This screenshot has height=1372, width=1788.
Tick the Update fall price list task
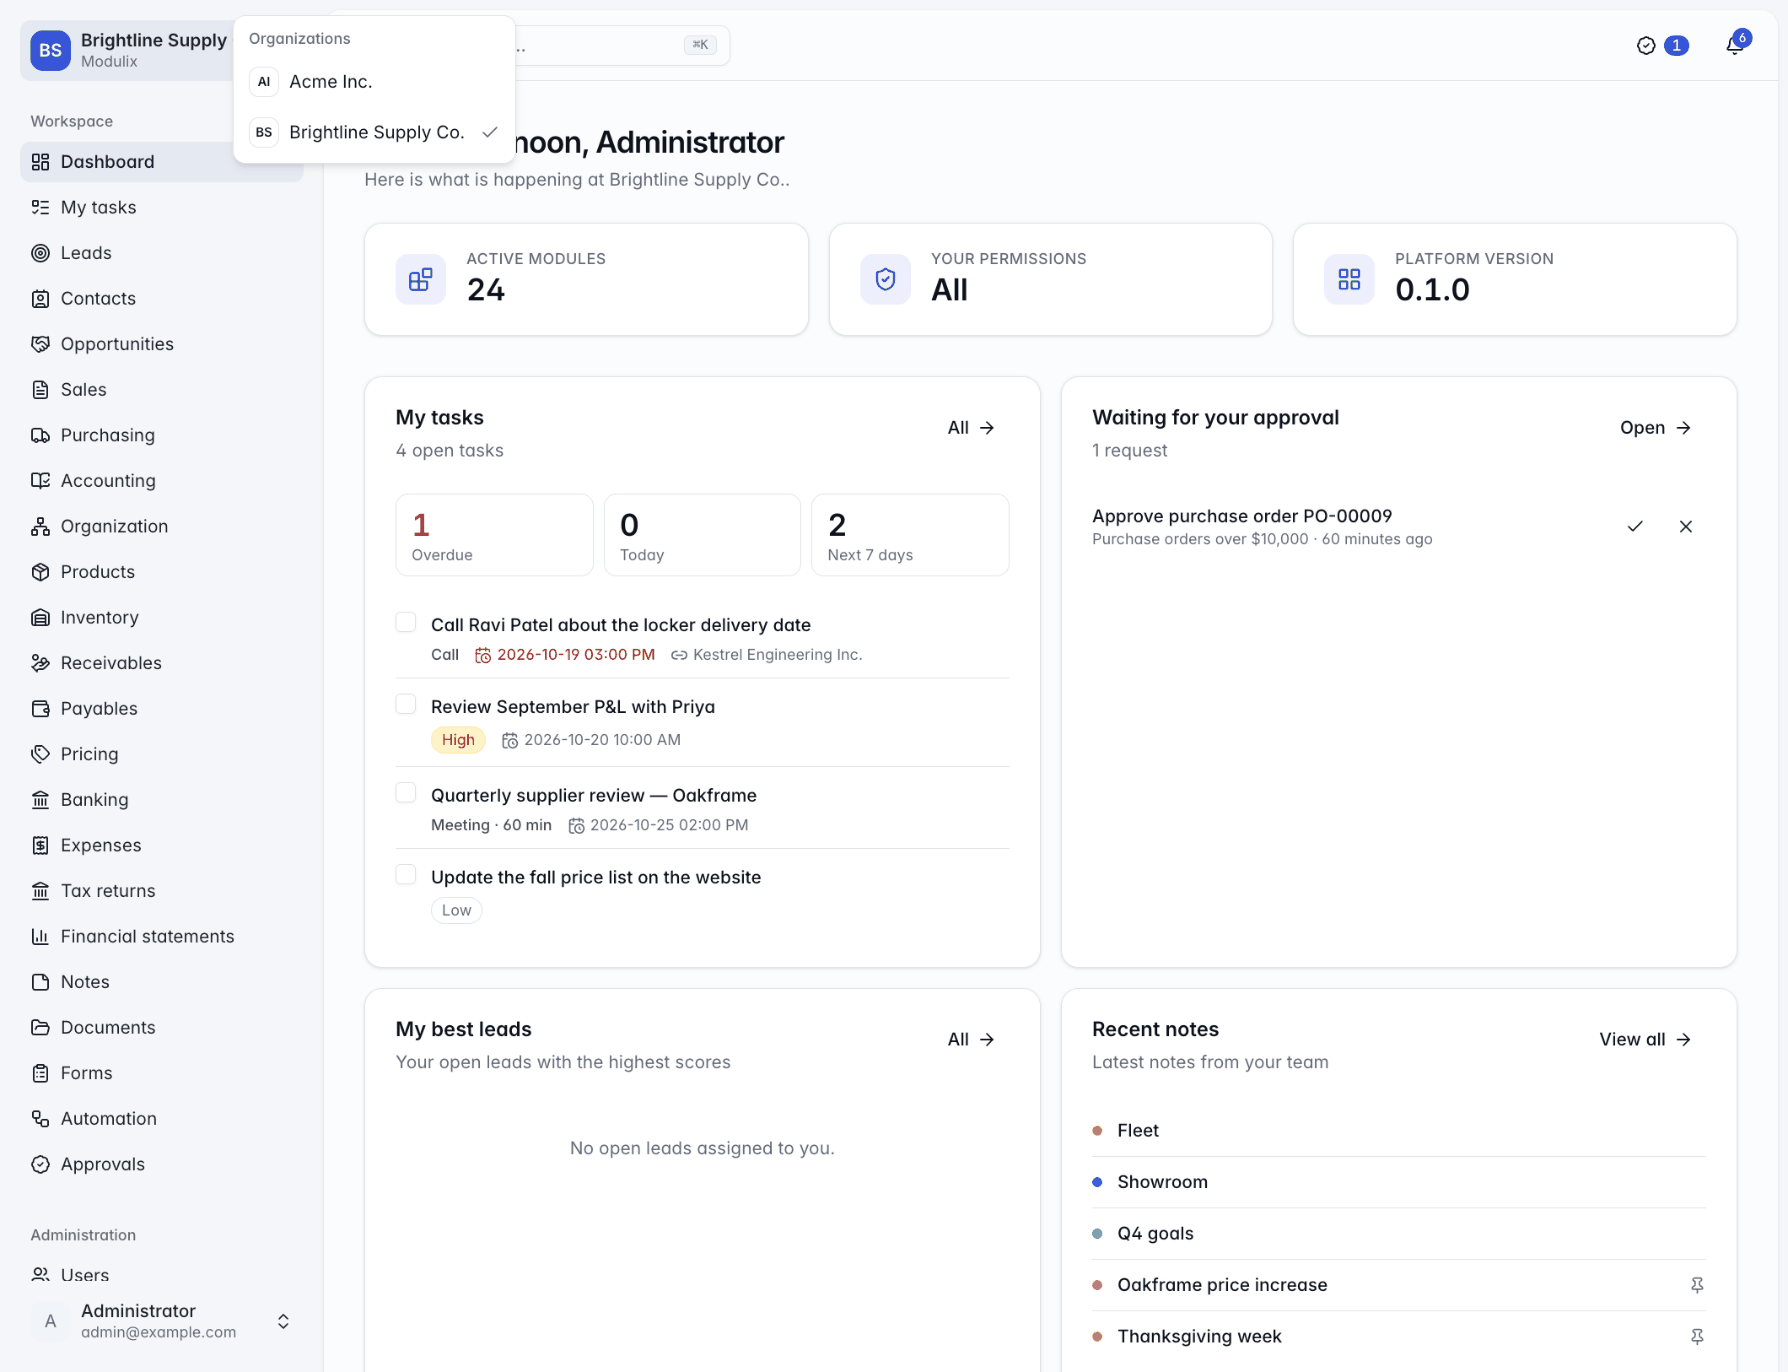tap(406, 875)
